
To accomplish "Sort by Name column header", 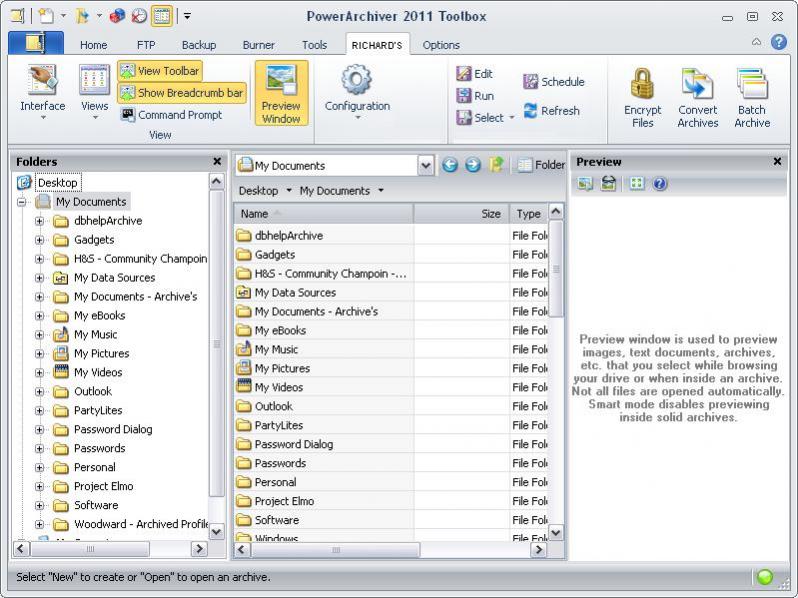I will point(324,214).
